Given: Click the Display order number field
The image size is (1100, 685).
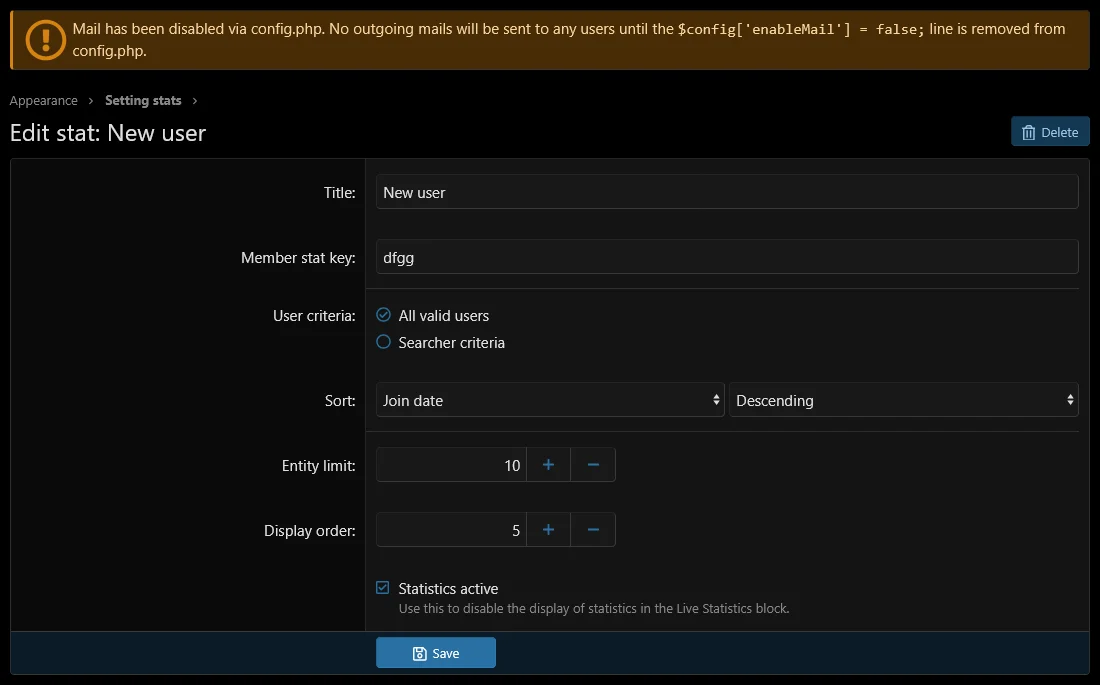Looking at the screenshot, I should pyautogui.click(x=451, y=530).
